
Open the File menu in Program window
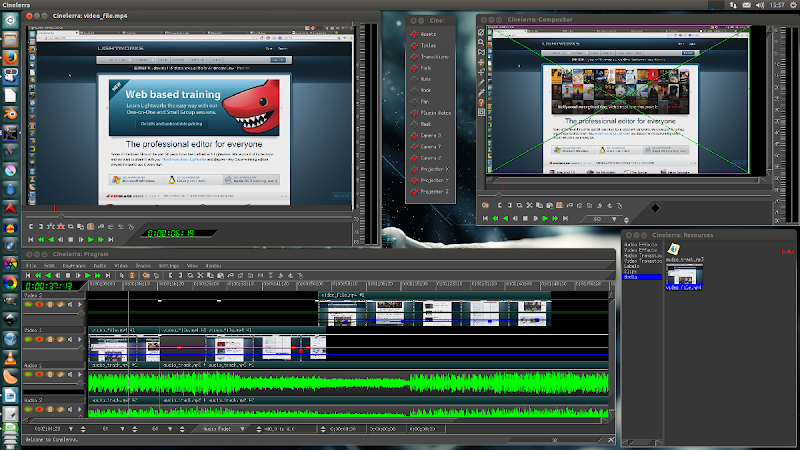(x=31, y=265)
